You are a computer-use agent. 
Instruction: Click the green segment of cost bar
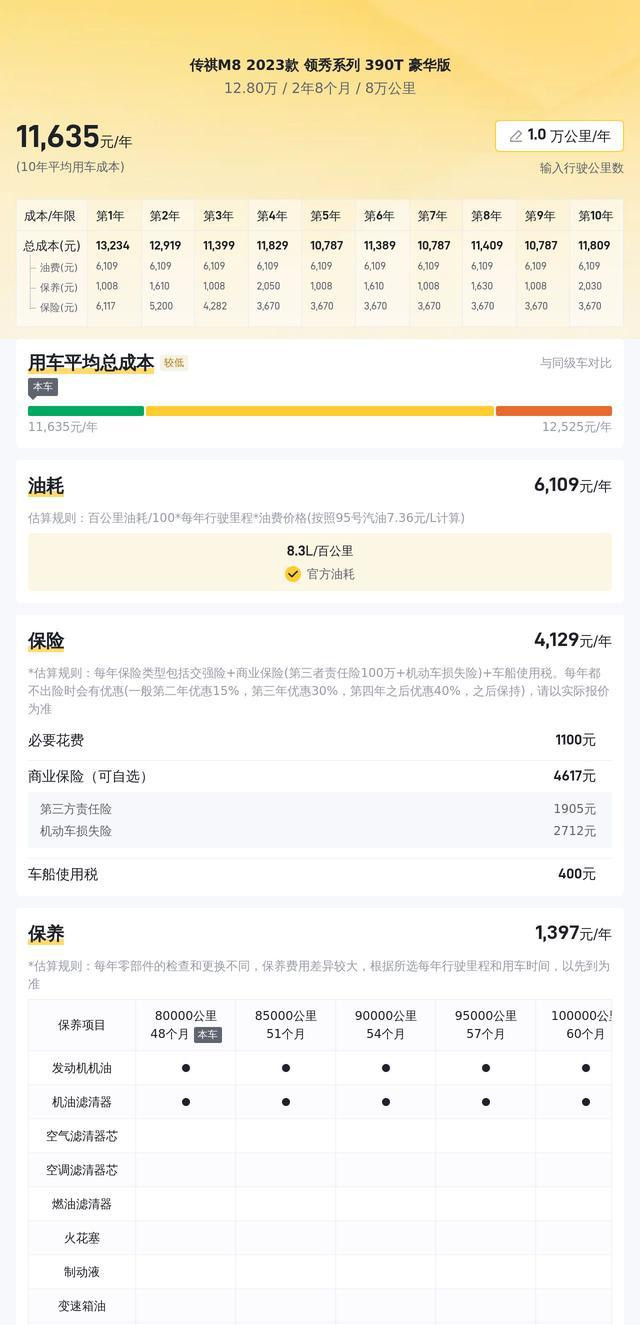click(86, 411)
